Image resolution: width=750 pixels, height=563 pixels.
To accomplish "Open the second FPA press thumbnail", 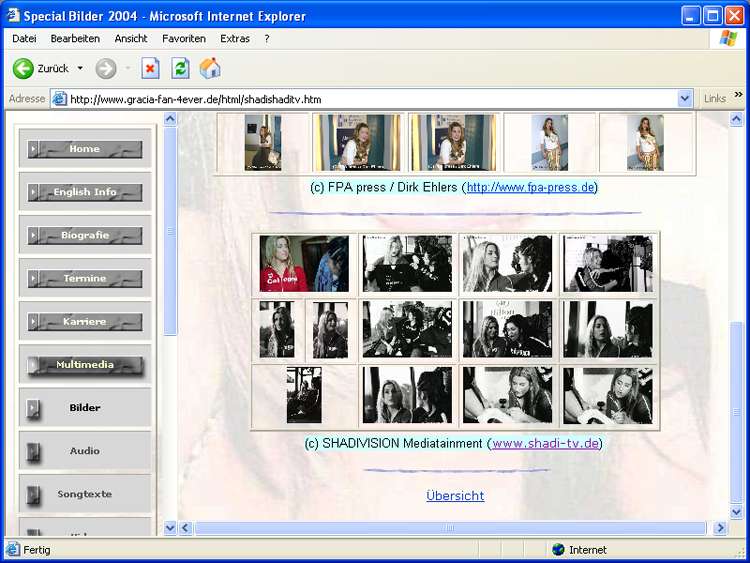I will point(359,143).
